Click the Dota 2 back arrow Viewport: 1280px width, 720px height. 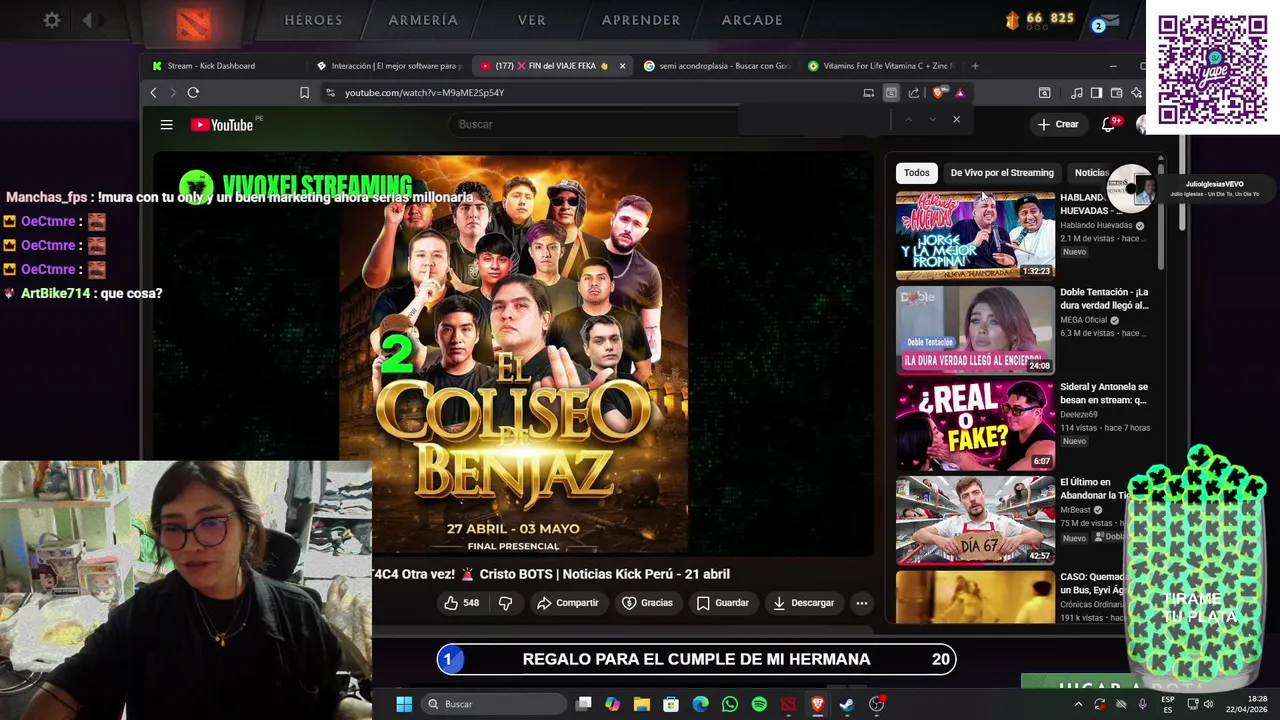(87, 20)
